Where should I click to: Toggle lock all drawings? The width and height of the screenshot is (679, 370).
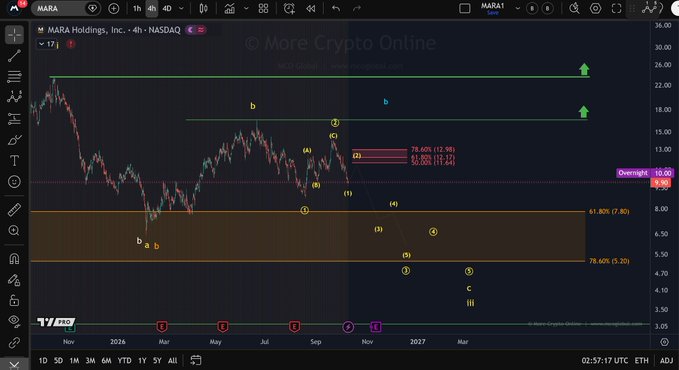click(14, 300)
